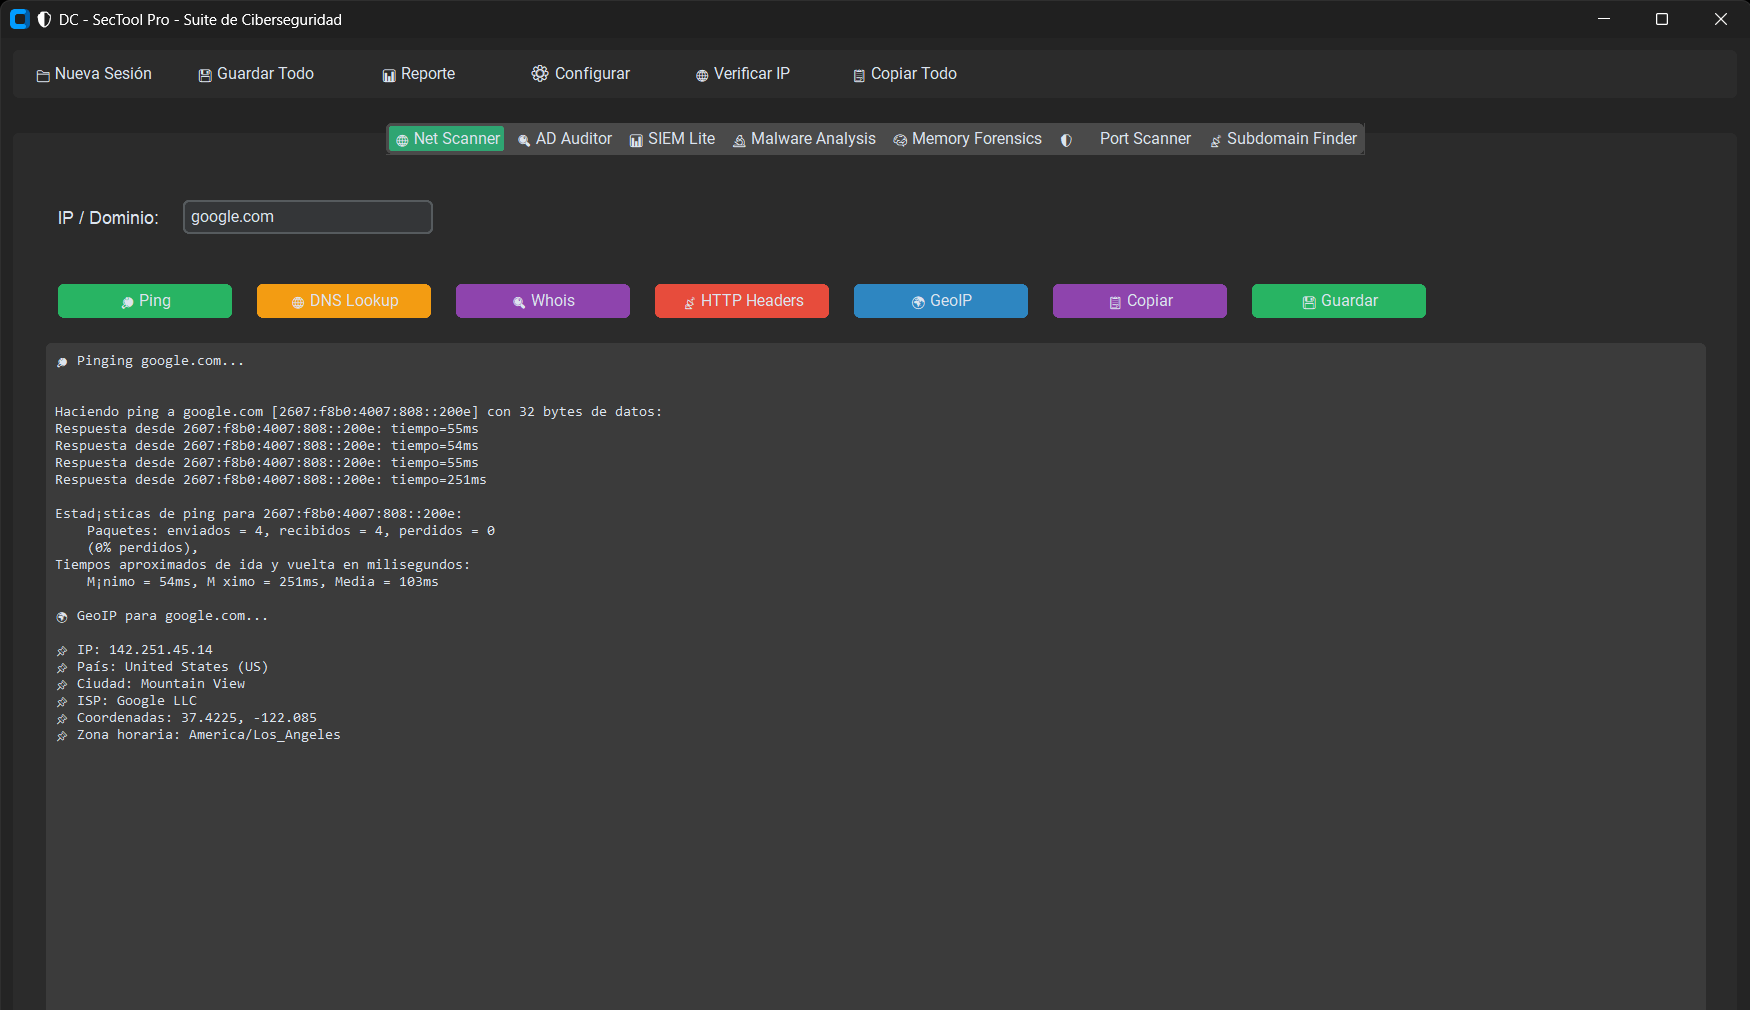This screenshot has height=1010, width=1750.
Task: Open the Port Scanner tab
Action: click(x=1126, y=139)
